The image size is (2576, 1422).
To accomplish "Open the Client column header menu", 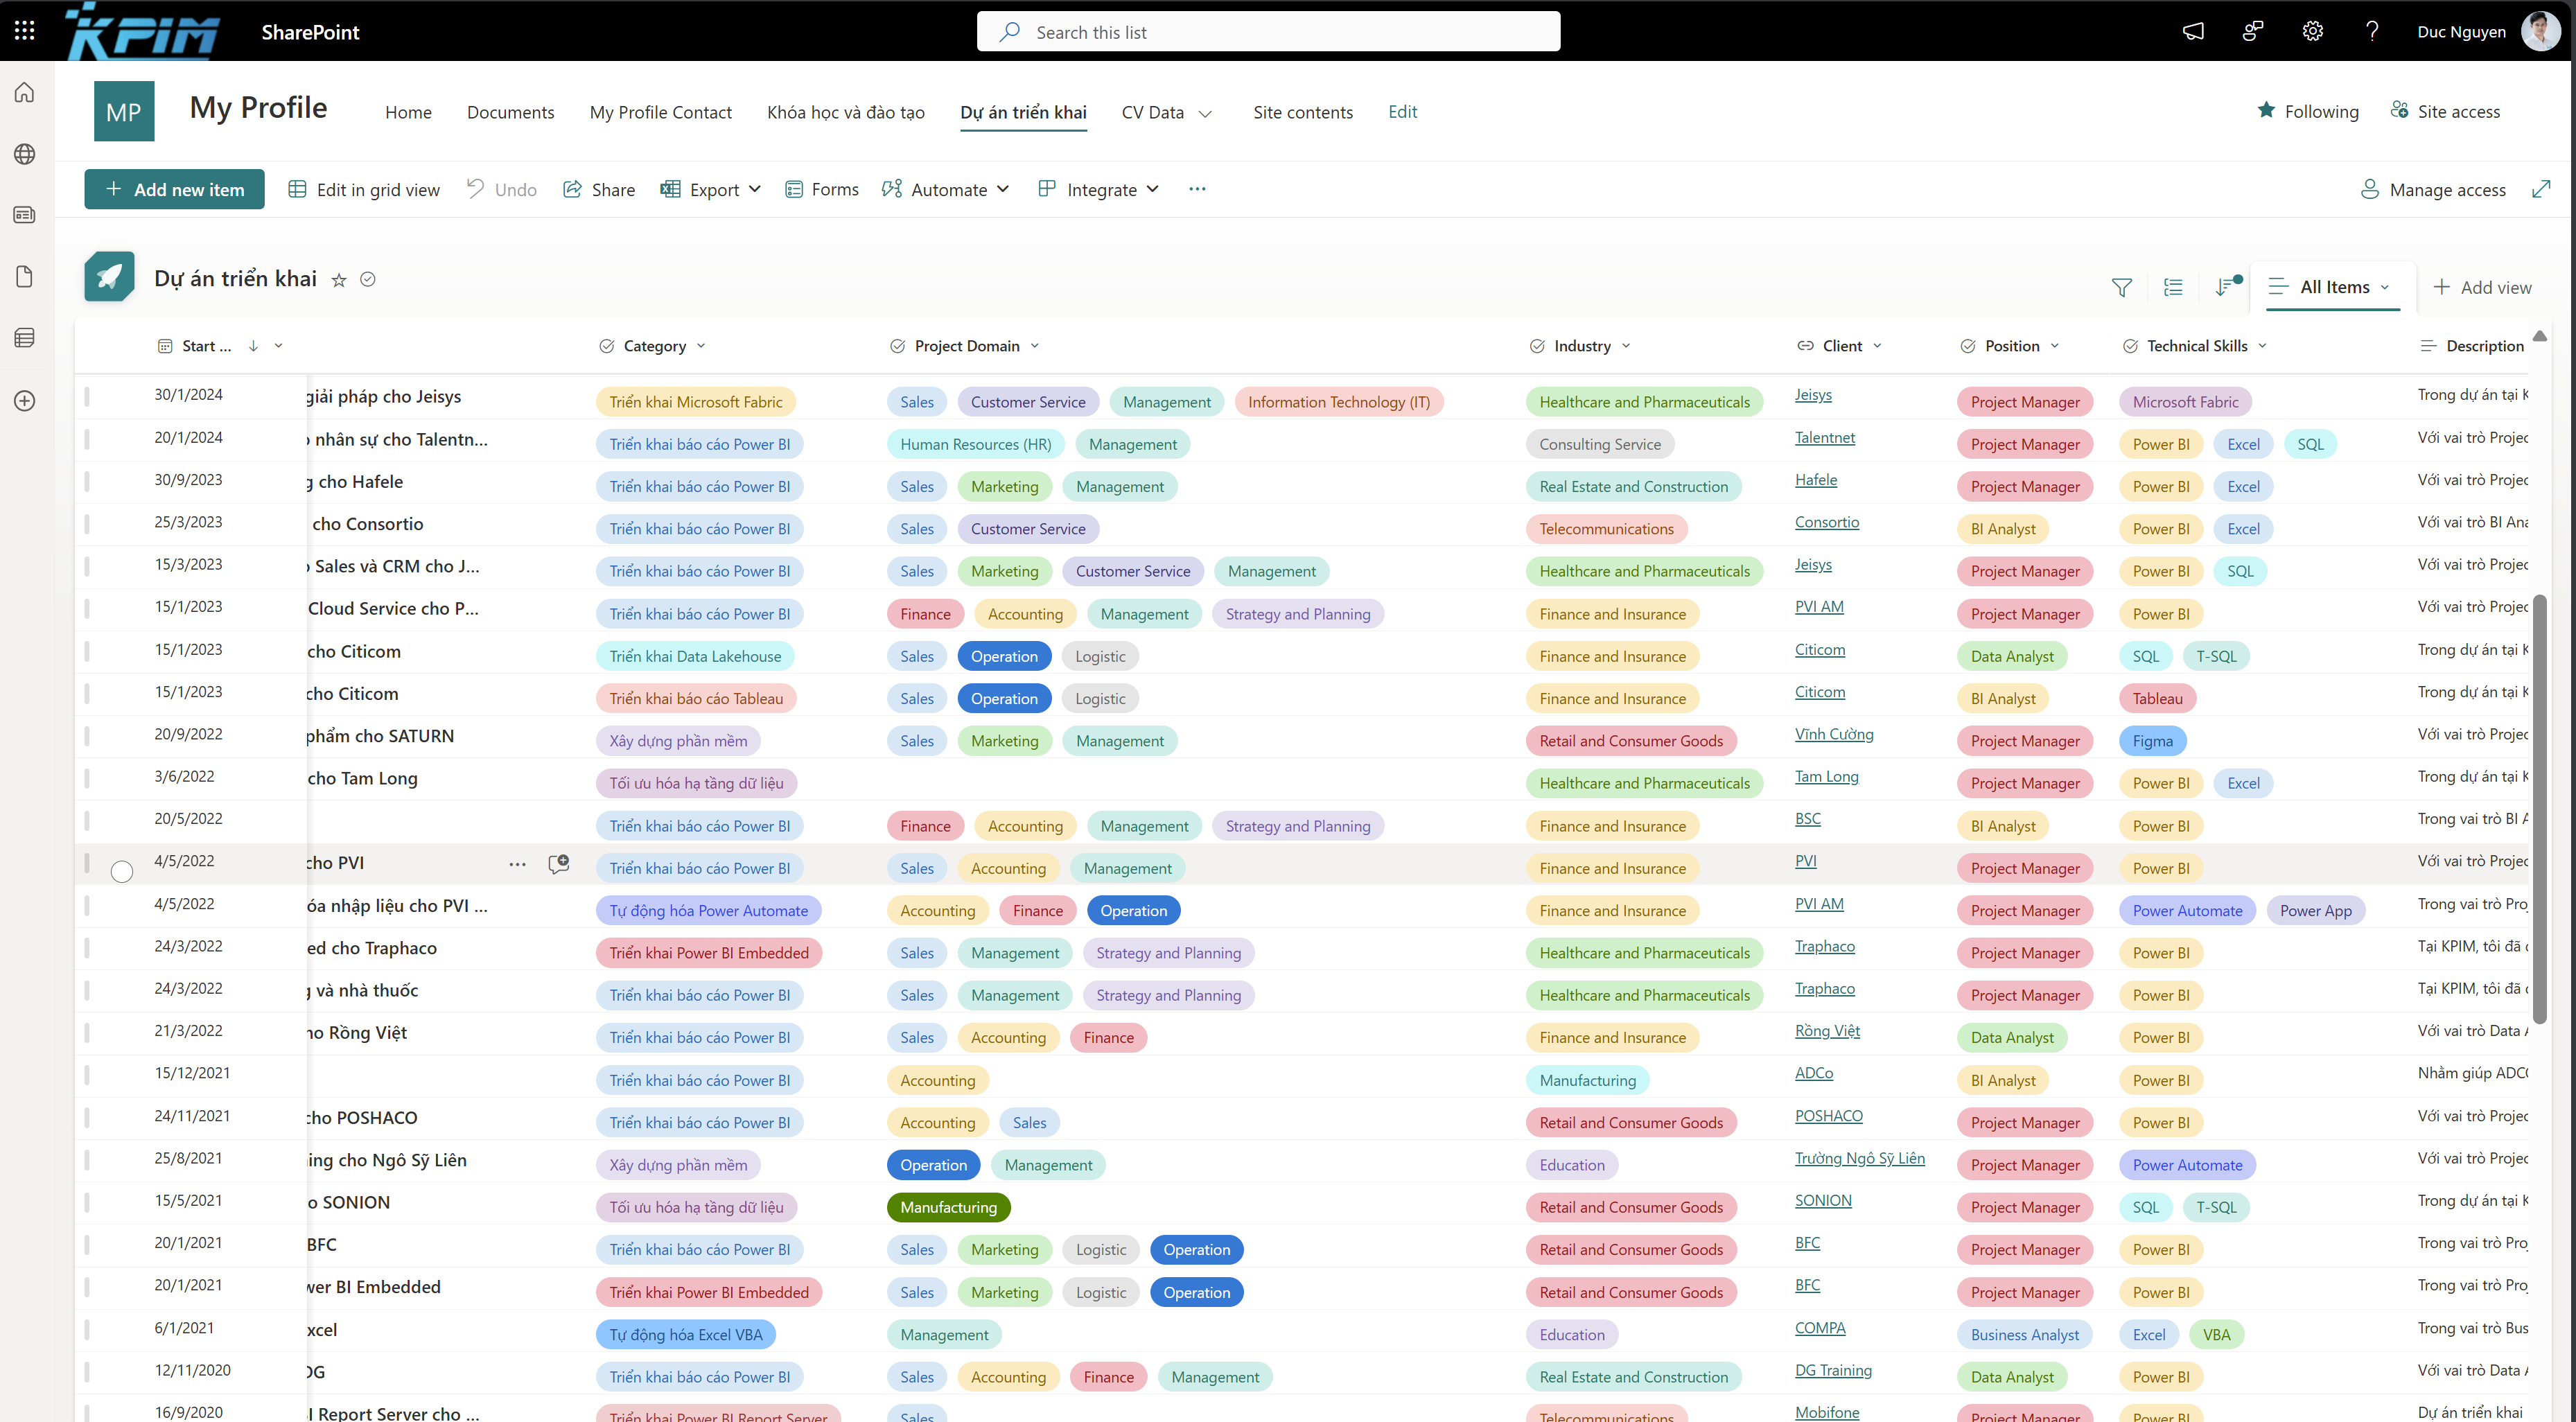I will pyautogui.click(x=1840, y=346).
